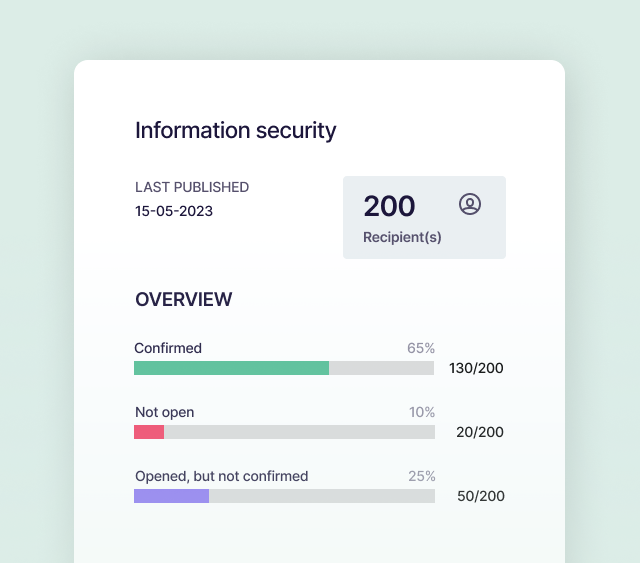Click the 130/200 confirmed count

coord(475,368)
